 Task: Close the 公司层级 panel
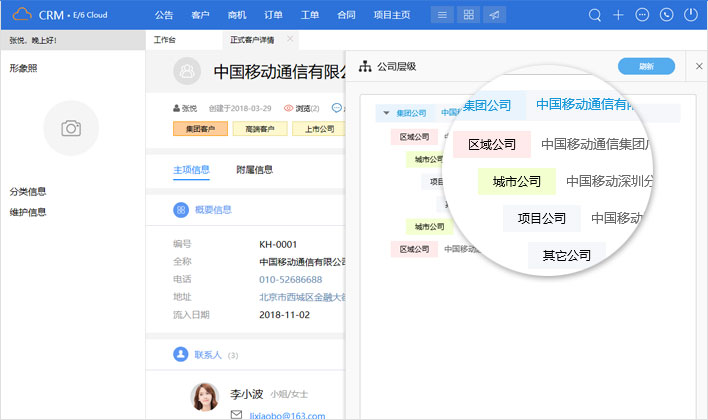click(699, 66)
